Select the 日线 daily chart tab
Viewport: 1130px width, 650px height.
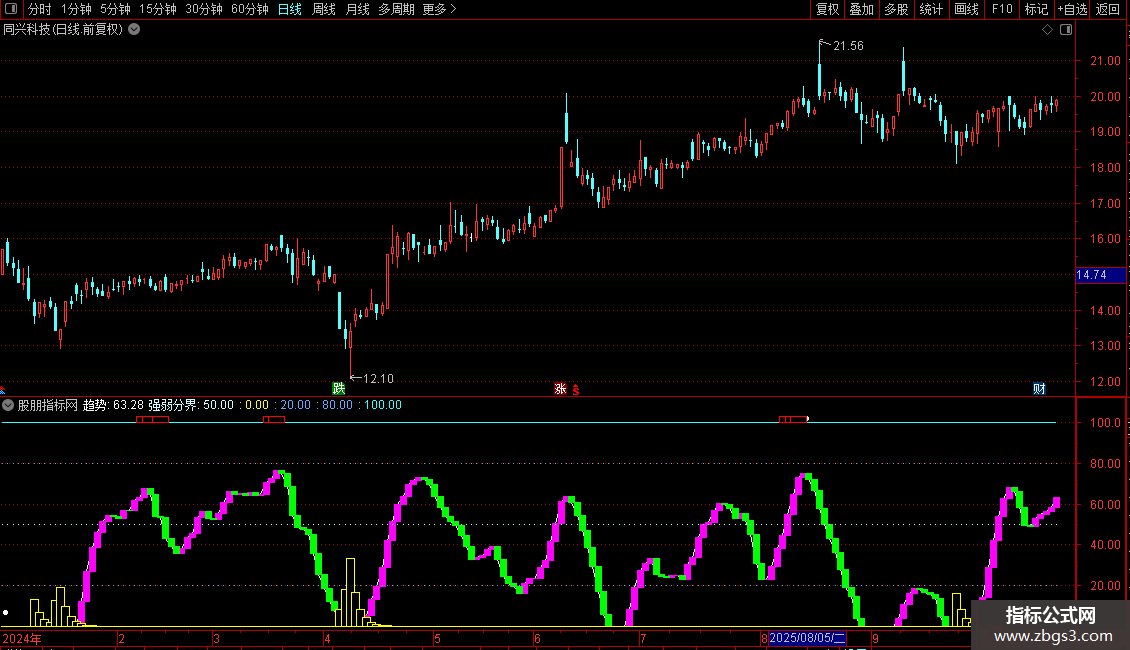290,9
